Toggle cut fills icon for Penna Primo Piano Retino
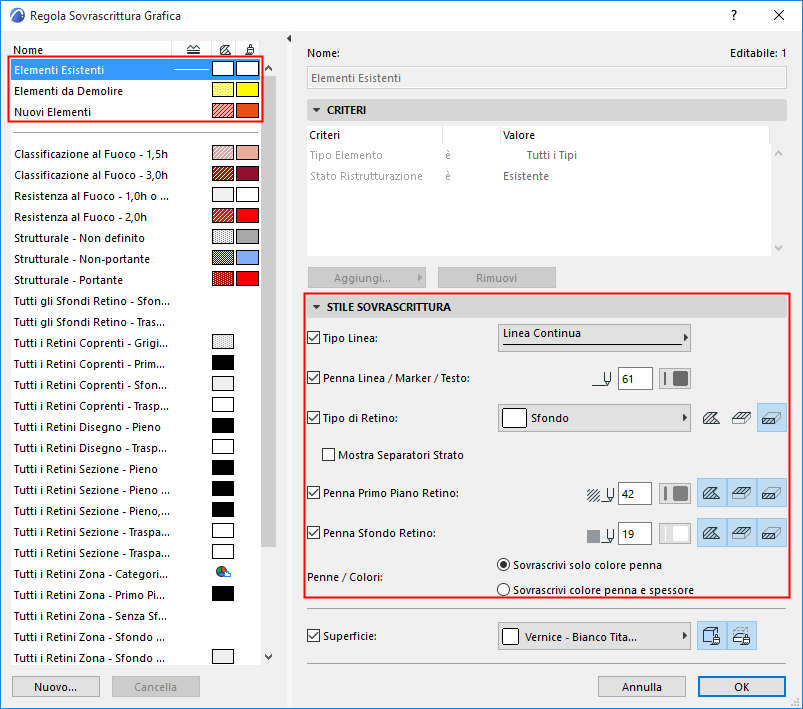The height and width of the screenshot is (709, 803). click(x=771, y=493)
